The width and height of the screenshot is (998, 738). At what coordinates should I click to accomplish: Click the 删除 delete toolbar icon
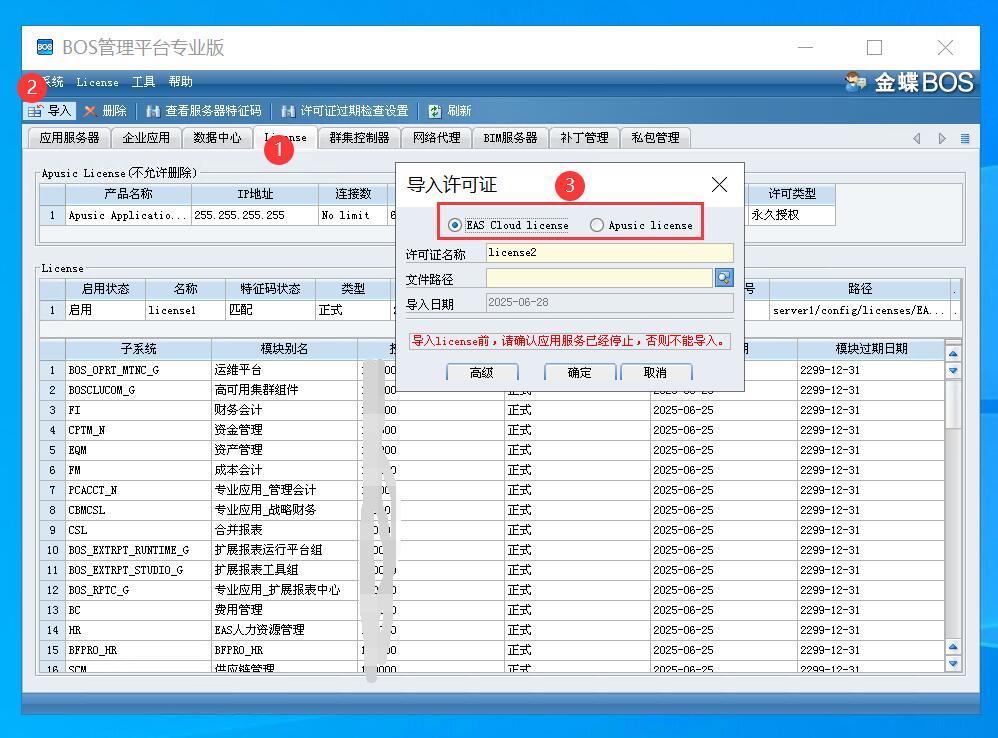point(90,111)
